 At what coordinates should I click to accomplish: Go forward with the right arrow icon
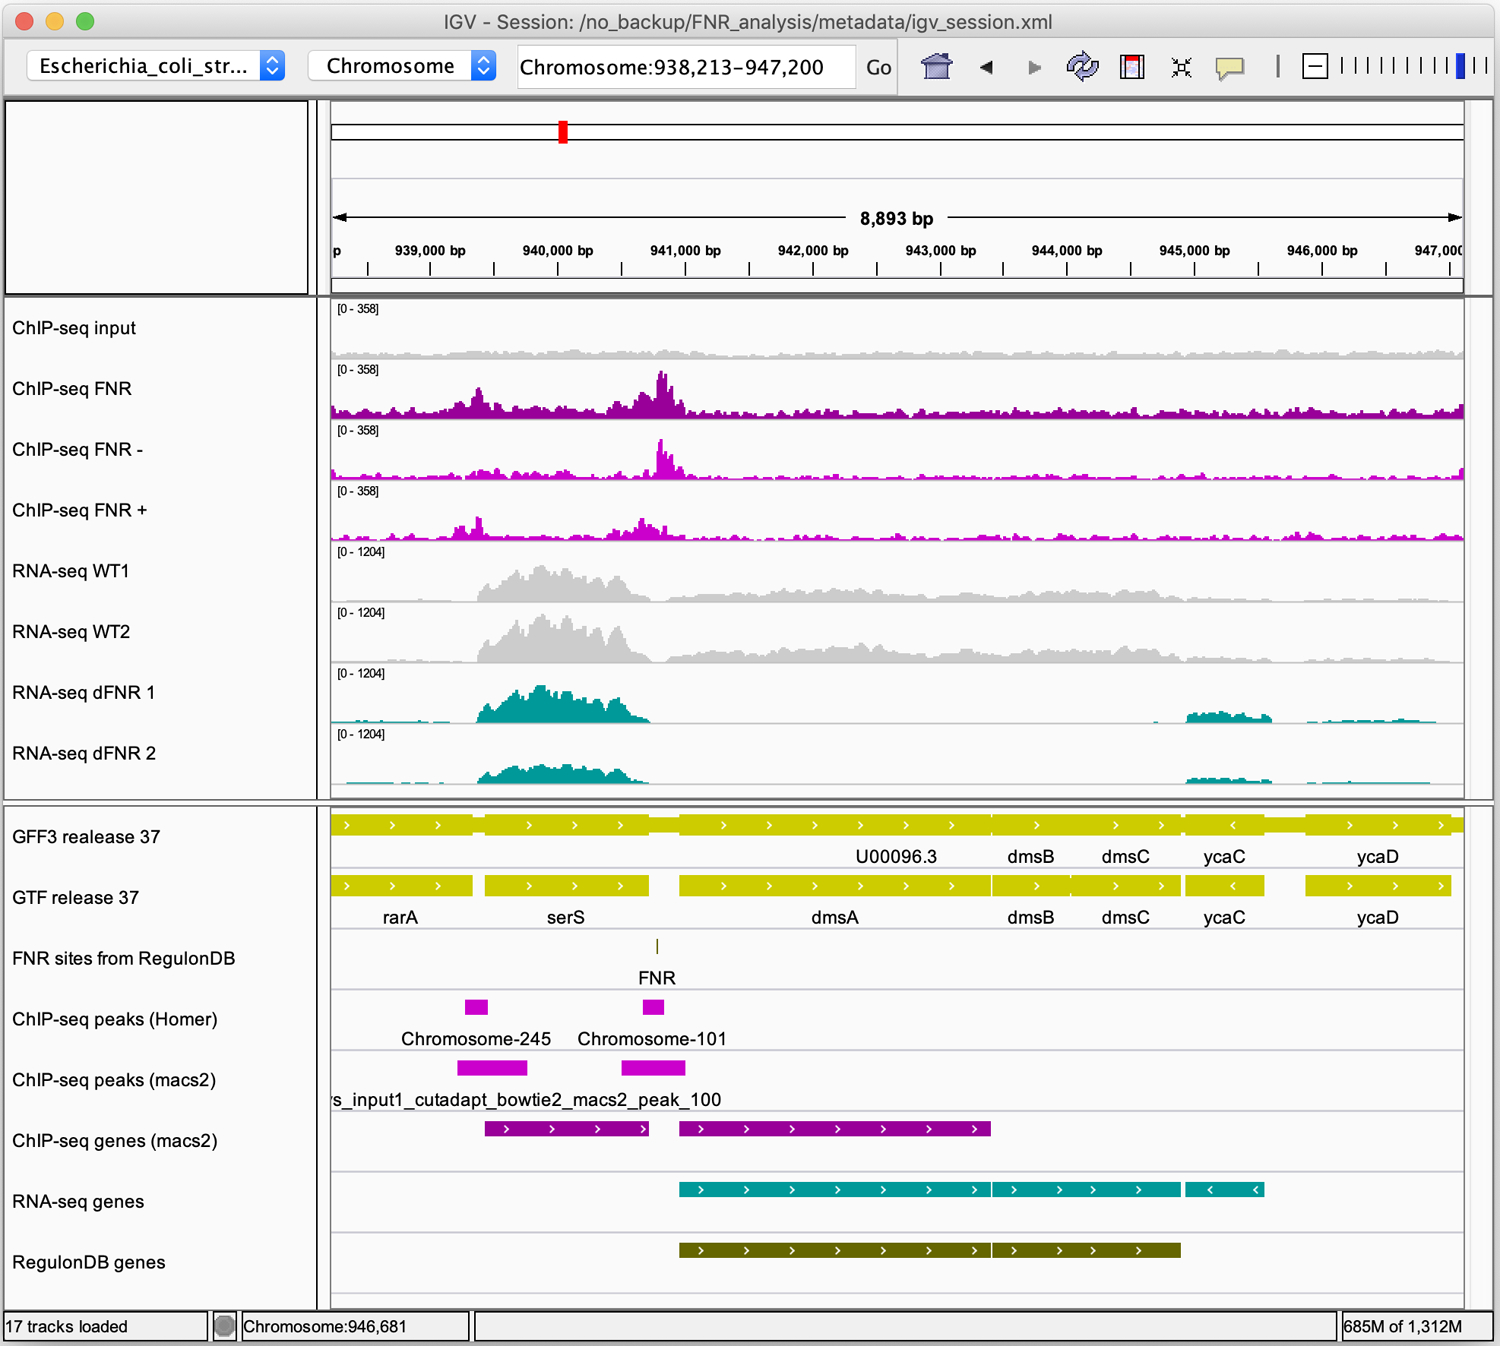click(1034, 67)
